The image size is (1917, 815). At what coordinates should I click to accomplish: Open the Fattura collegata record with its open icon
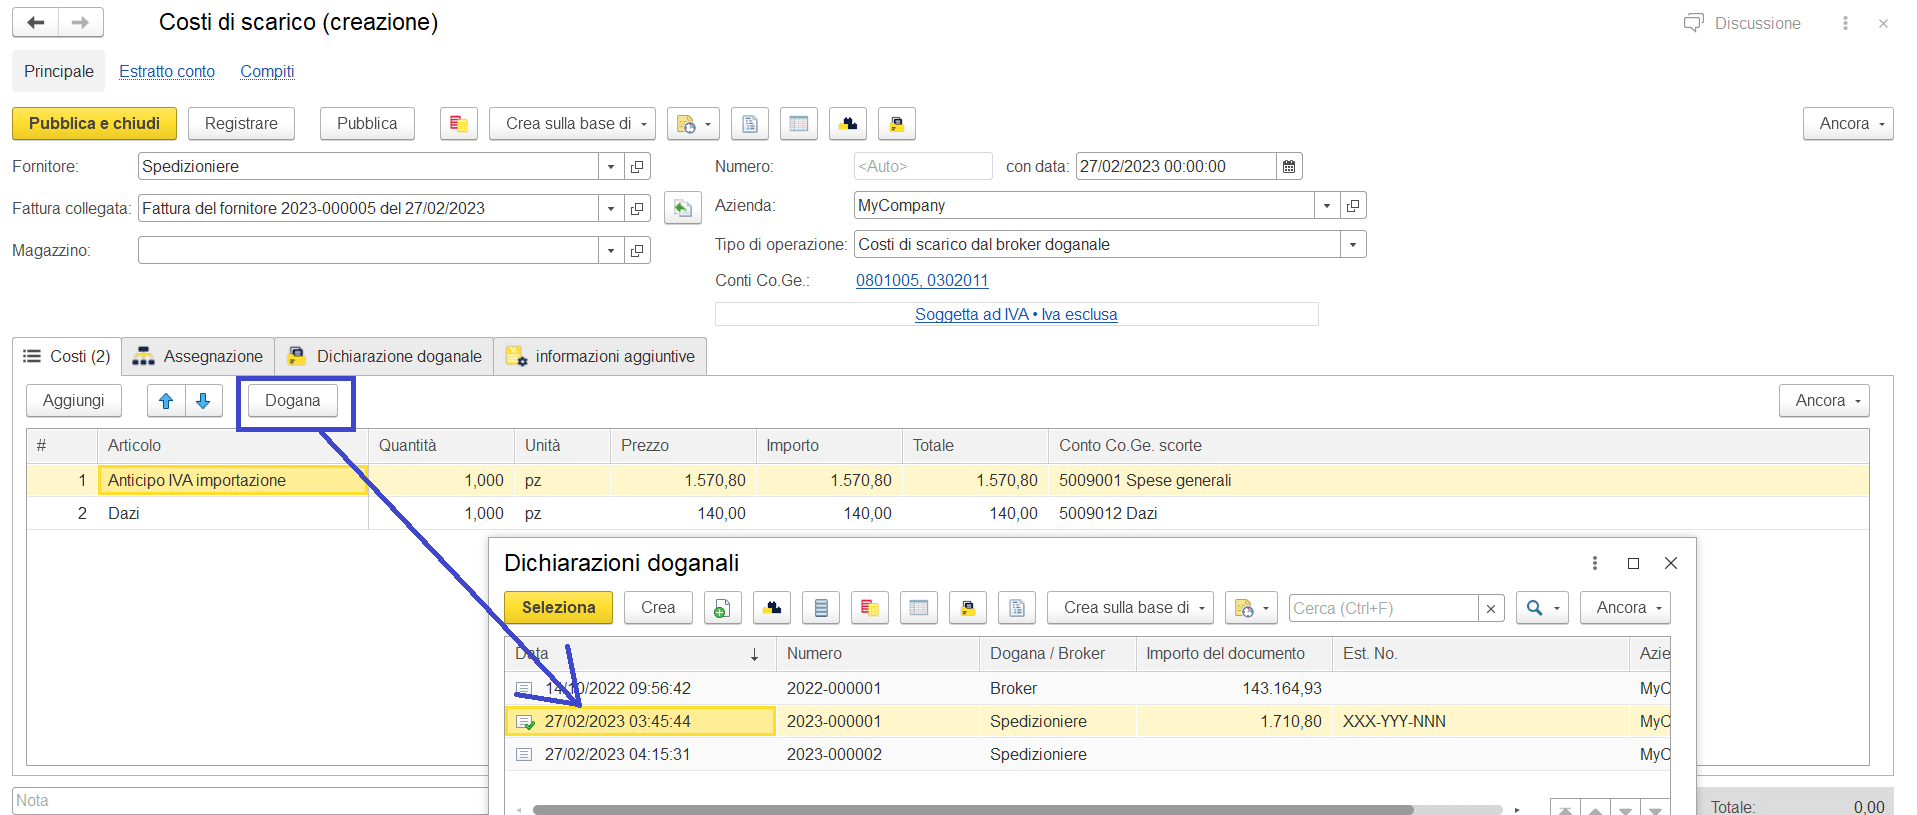click(x=637, y=209)
